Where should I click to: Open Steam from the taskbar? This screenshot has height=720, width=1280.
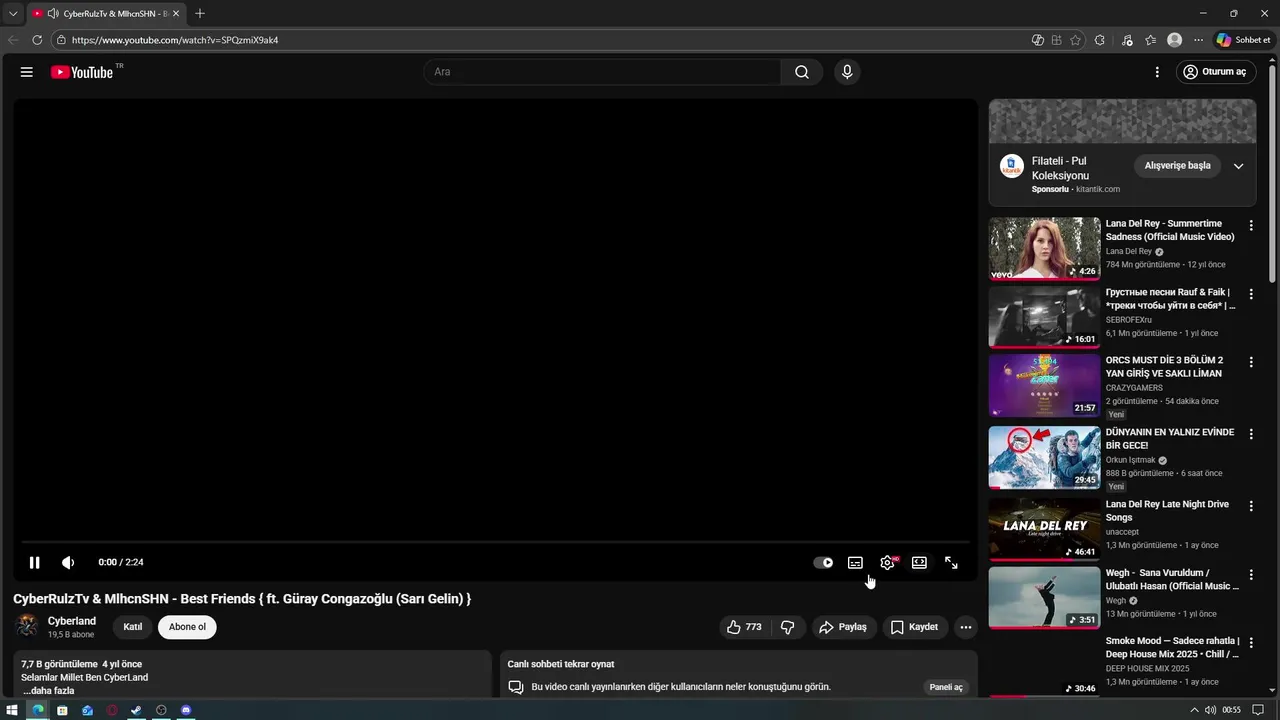click(x=136, y=710)
